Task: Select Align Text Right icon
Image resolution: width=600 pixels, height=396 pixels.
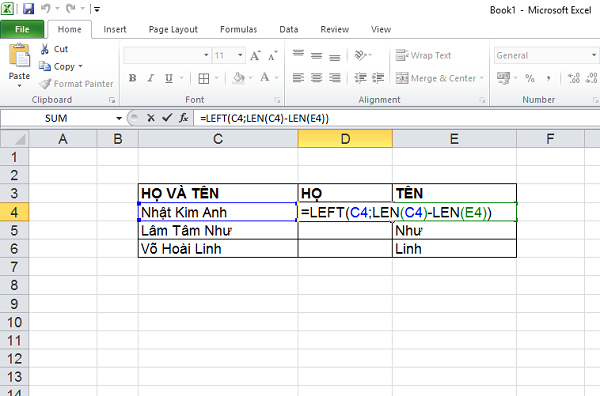Action: click(334, 78)
